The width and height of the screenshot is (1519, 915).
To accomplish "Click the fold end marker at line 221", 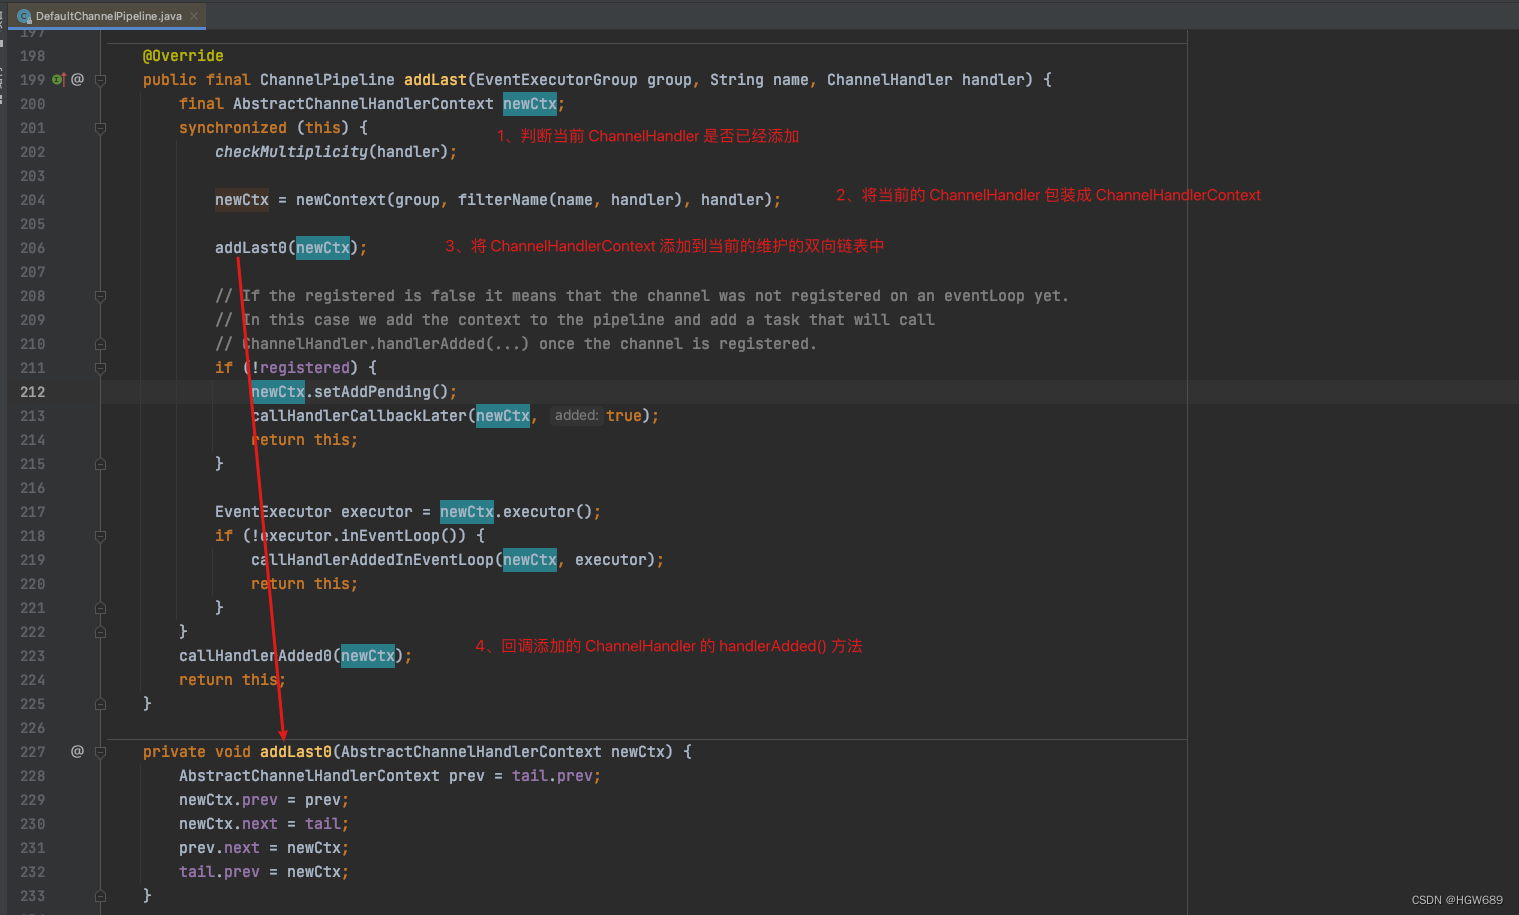I will 100,608.
